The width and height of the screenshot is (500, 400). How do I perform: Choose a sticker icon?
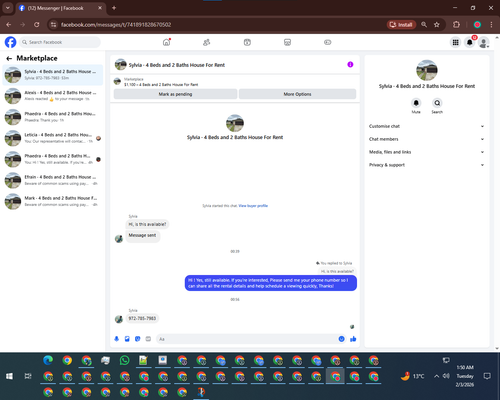tap(138, 339)
